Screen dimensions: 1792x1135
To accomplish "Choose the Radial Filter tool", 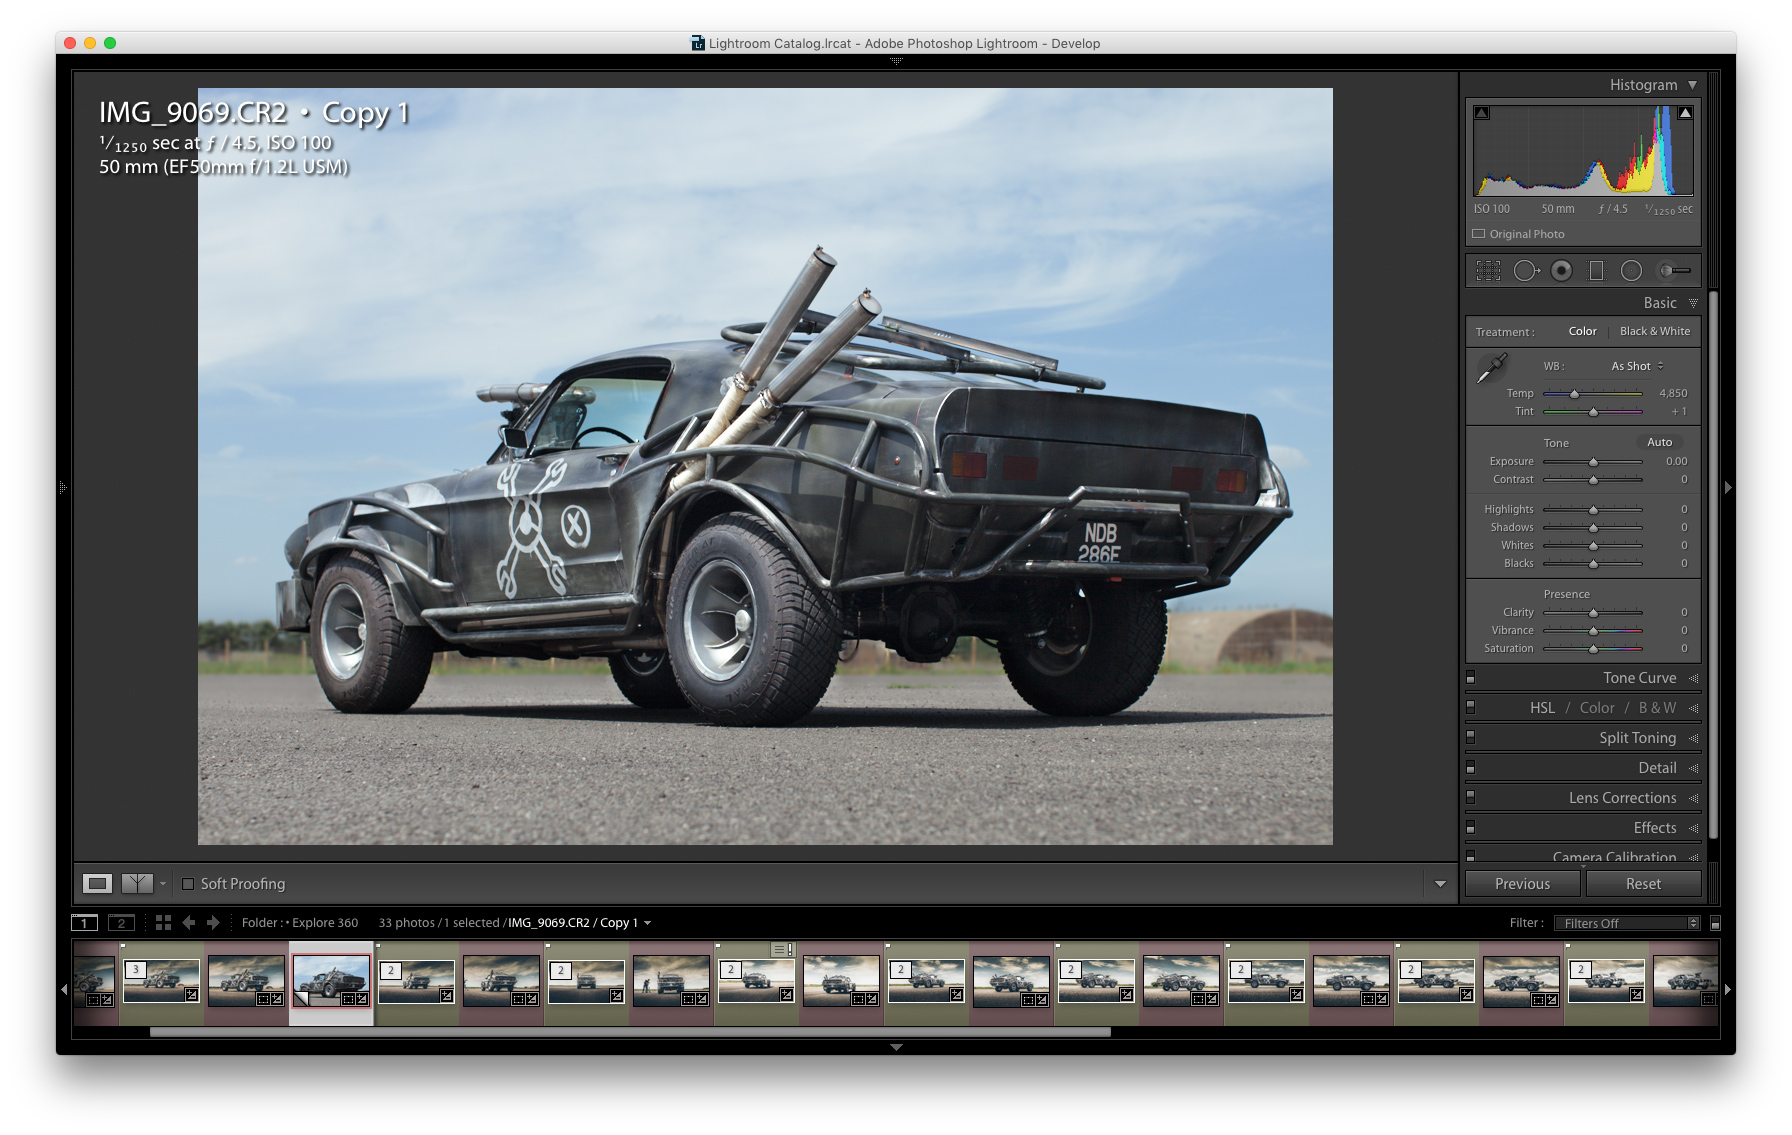I will [x=1631, y=270].
